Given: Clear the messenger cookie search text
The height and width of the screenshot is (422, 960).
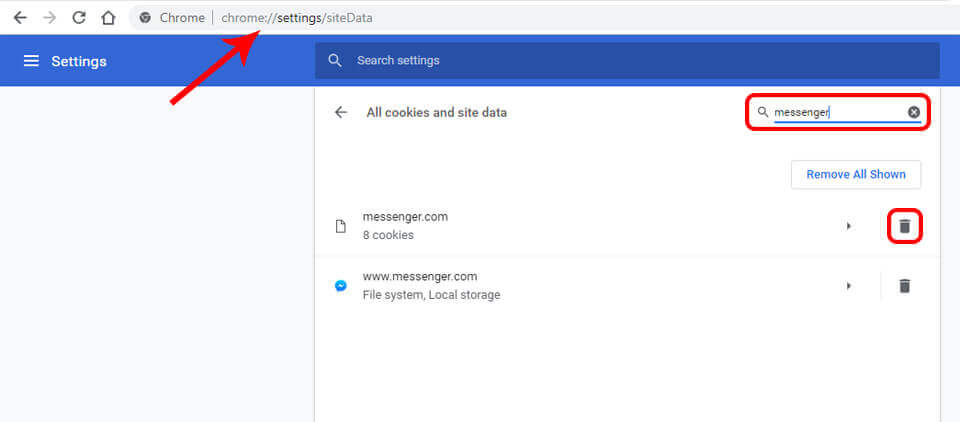Looking at the screenshot, I should tap(913, 112).
